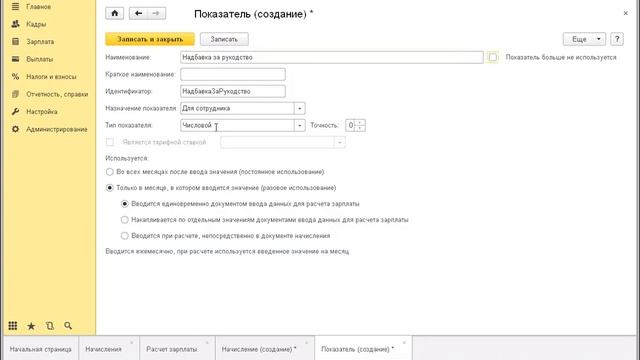Open Главное section in sidebar

coord(39,7)
